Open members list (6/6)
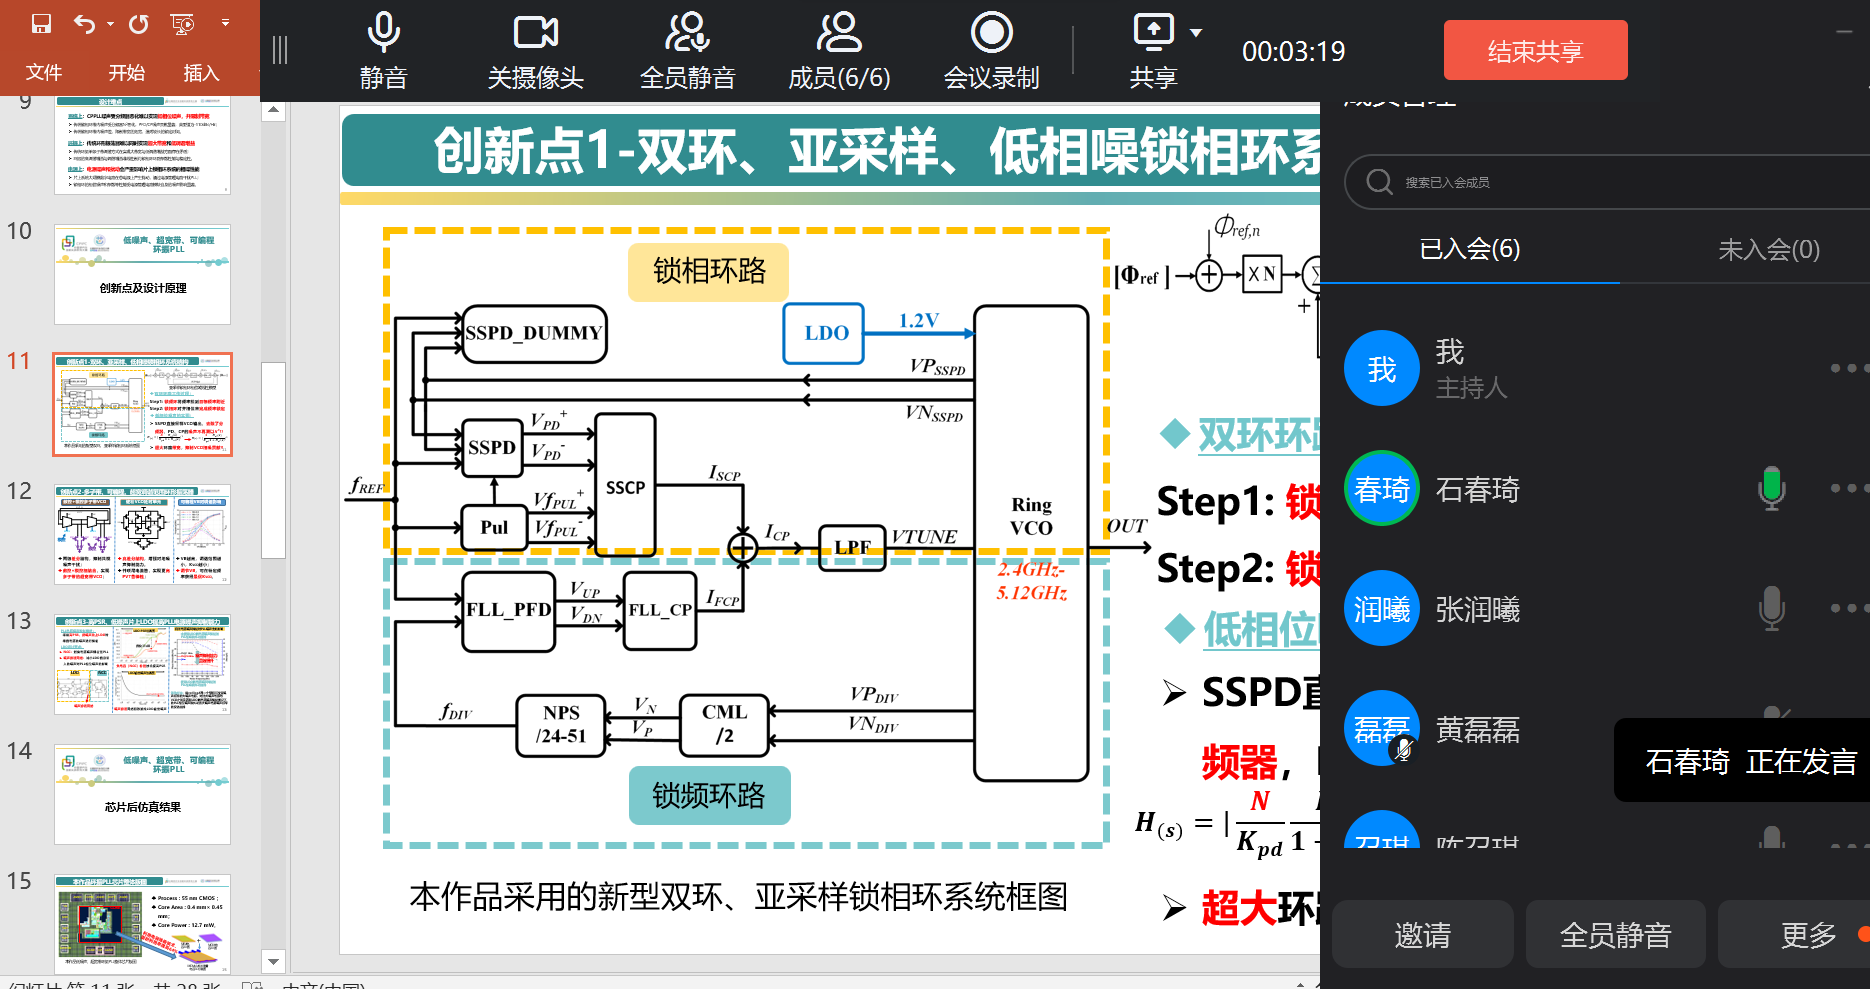 (x=839, y=34)
